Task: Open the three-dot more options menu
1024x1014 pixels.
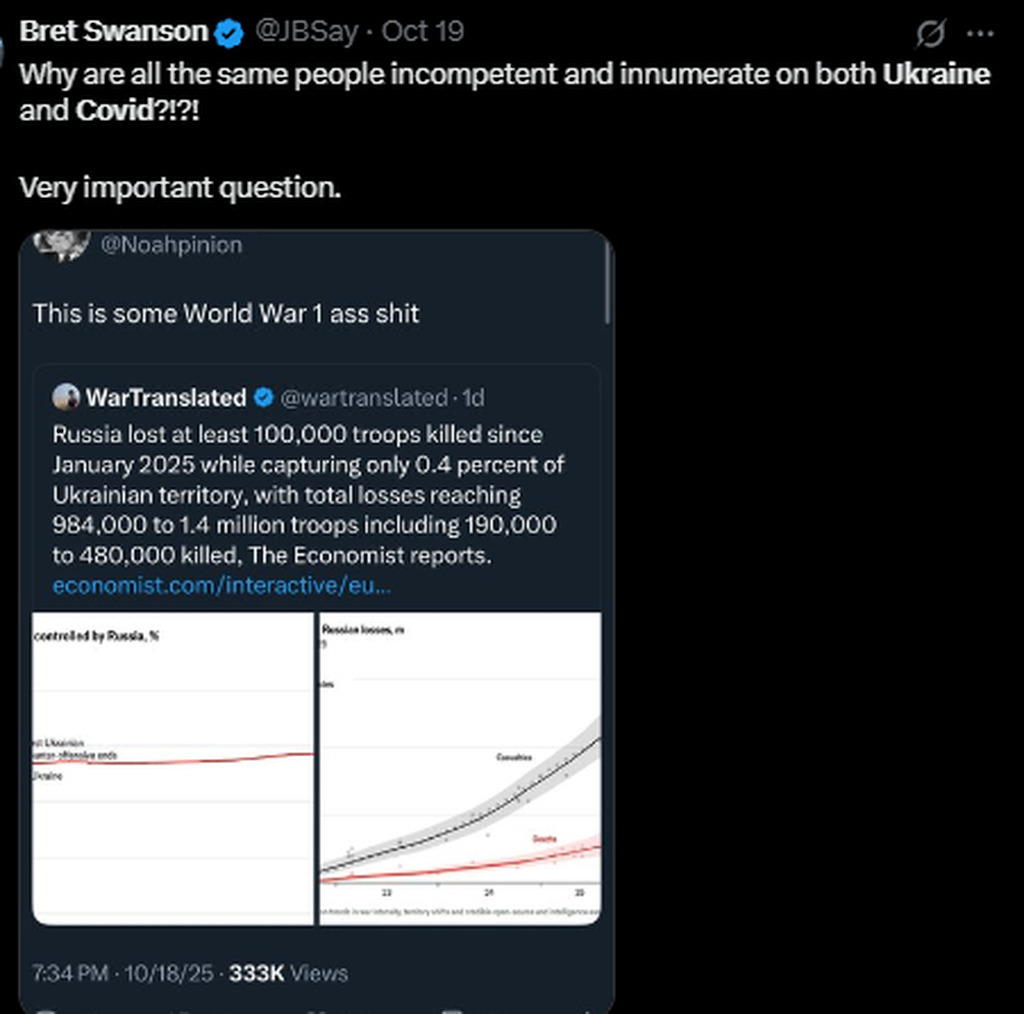Action: (980, 34)
